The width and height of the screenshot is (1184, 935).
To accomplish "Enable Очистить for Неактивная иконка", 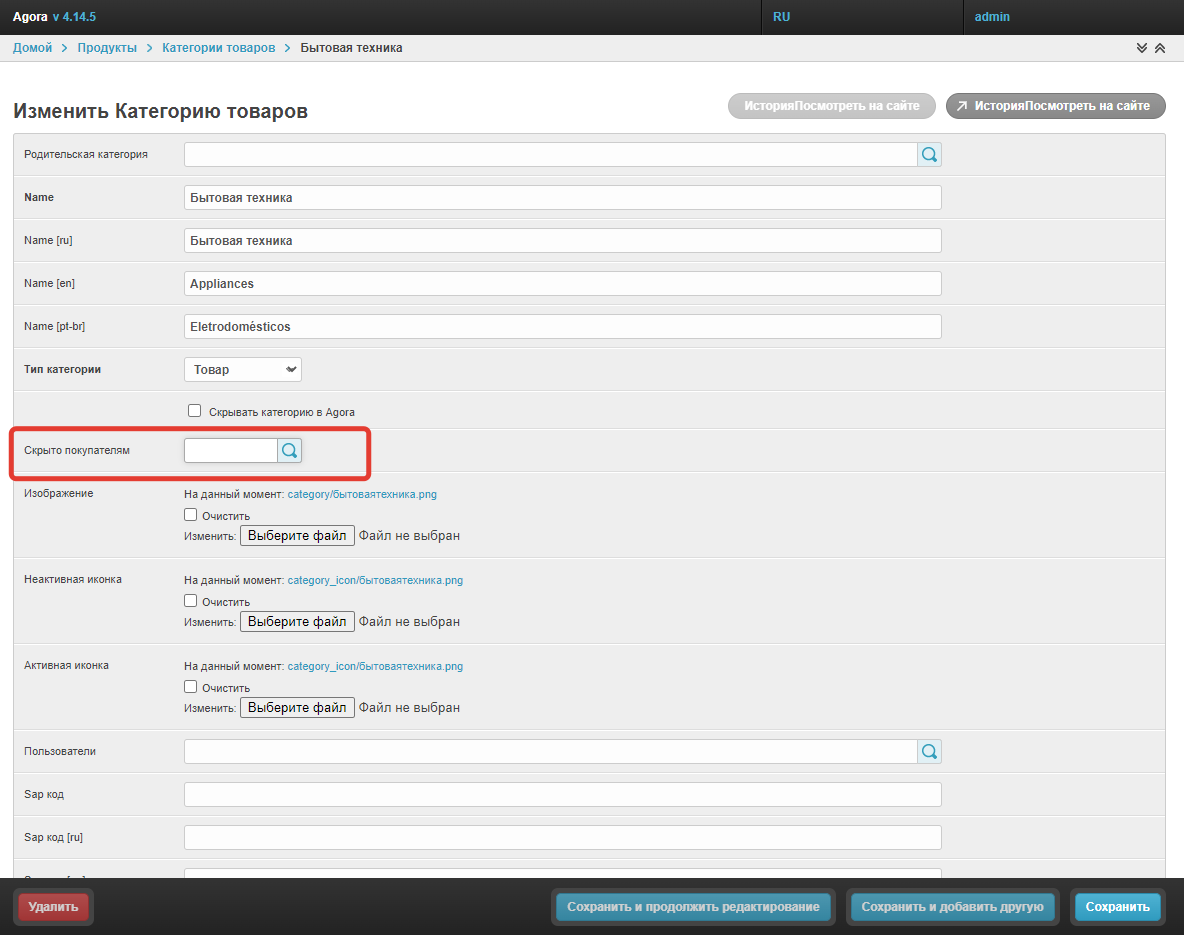I will (x=191, y=601).
